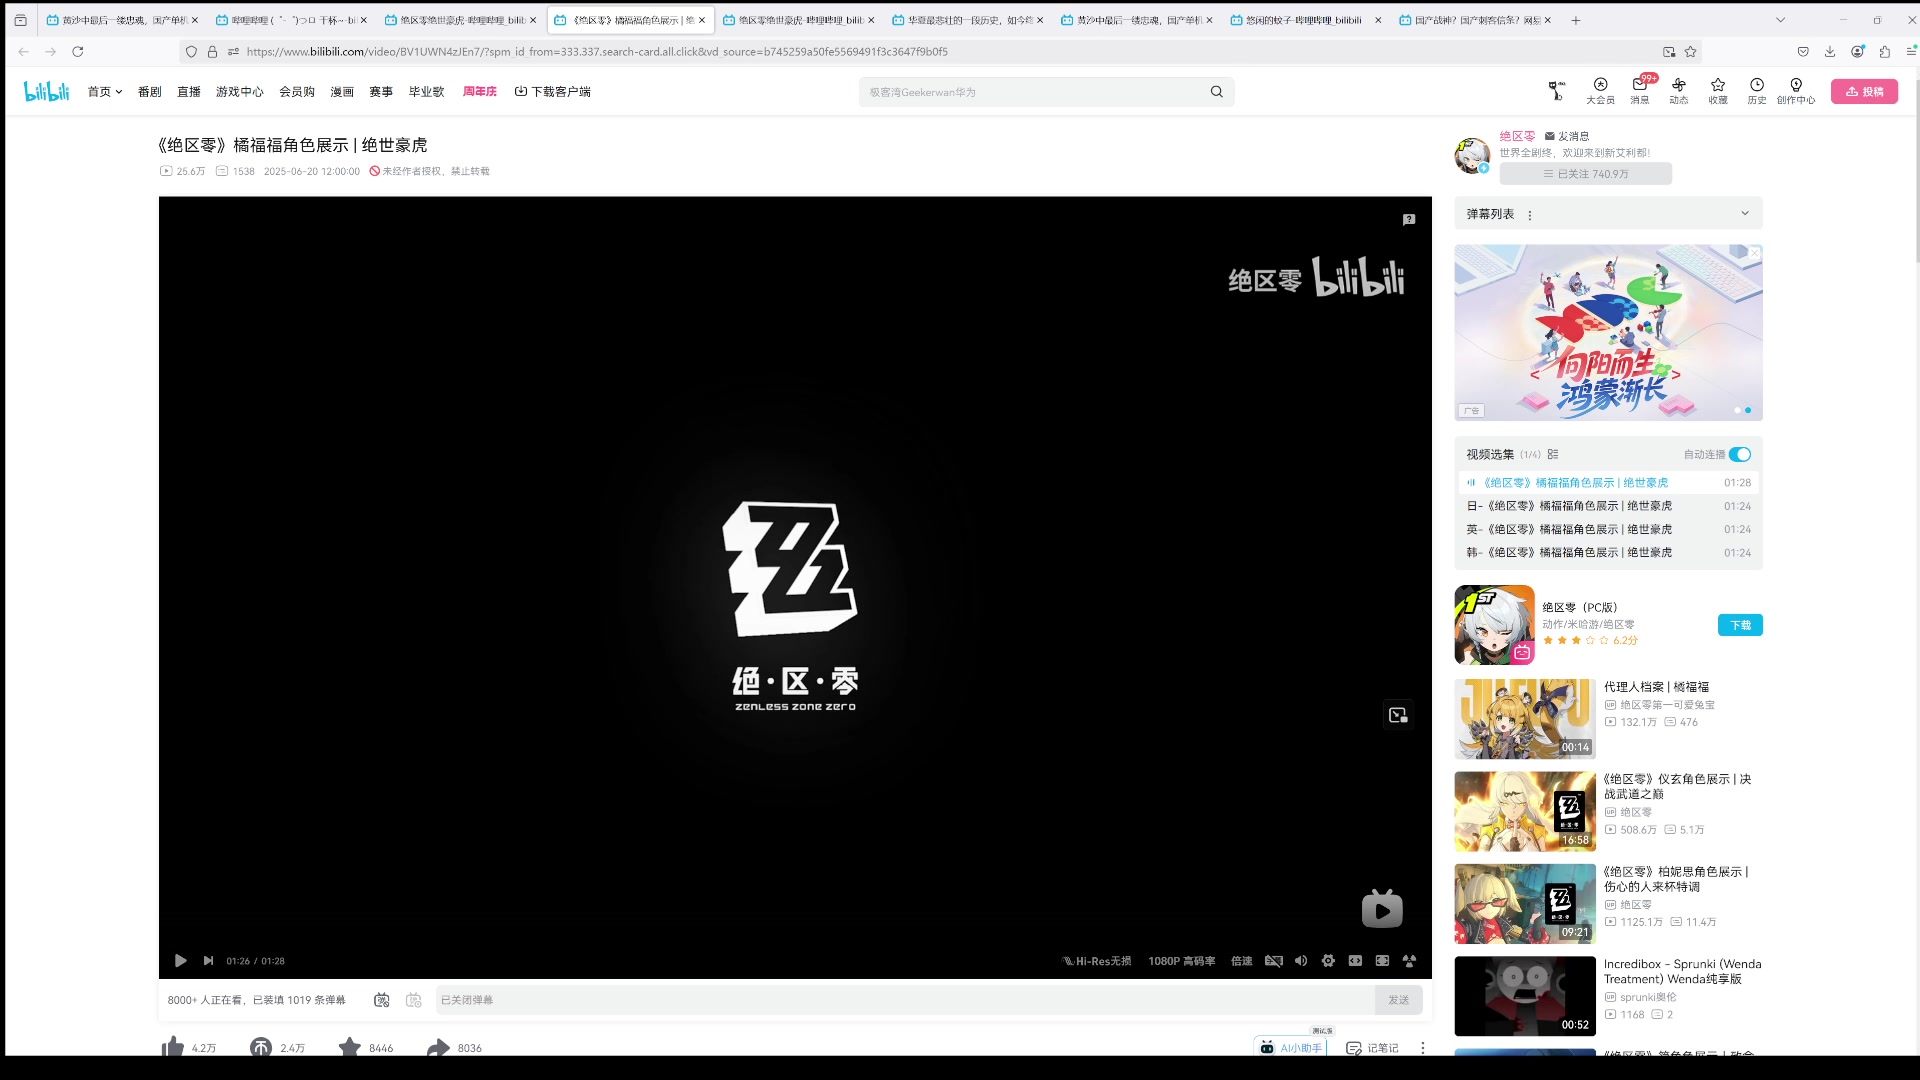Open Hi-Res无损 audio quality menu

(x=1097, y=960)
